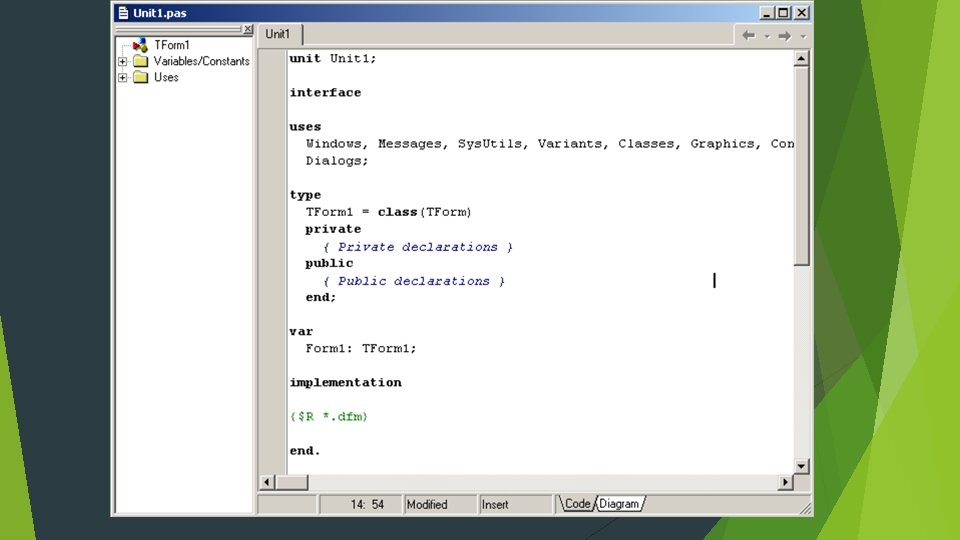
Task: Close the Code Explorer pane
Action: tap(247, 29)
